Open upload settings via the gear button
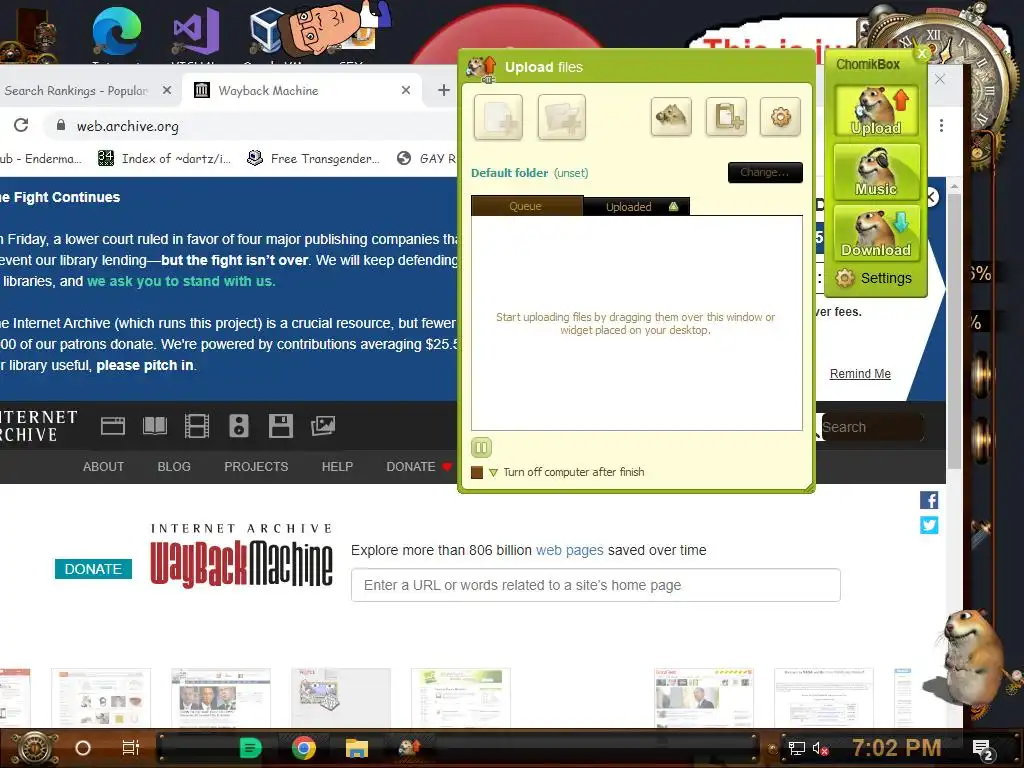 click(x=780, y=118)
